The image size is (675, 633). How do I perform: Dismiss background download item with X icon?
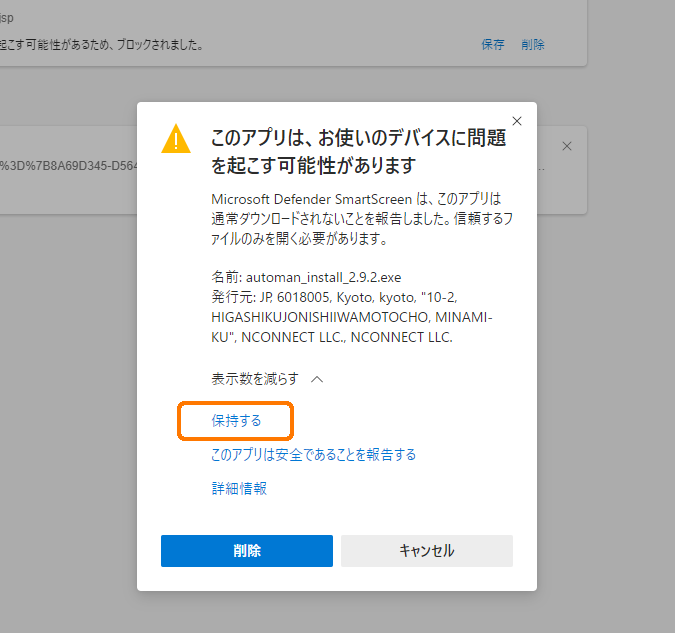567,146
